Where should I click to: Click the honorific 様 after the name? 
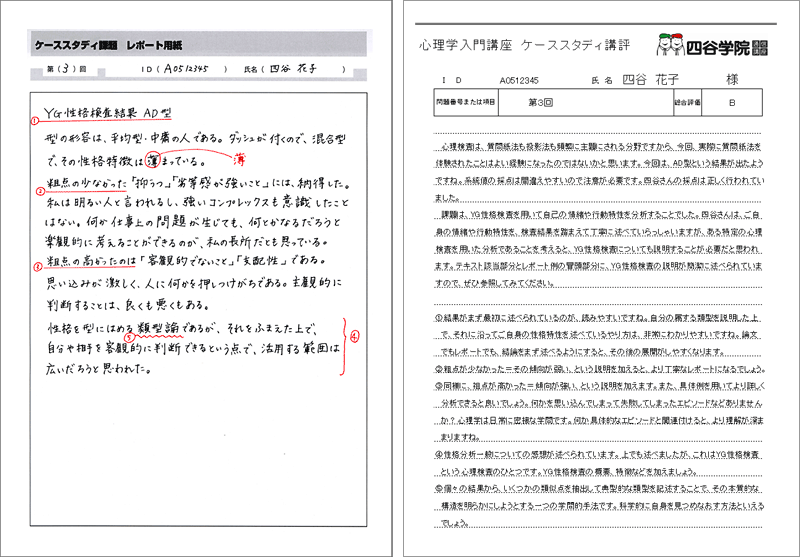(732, 79)
